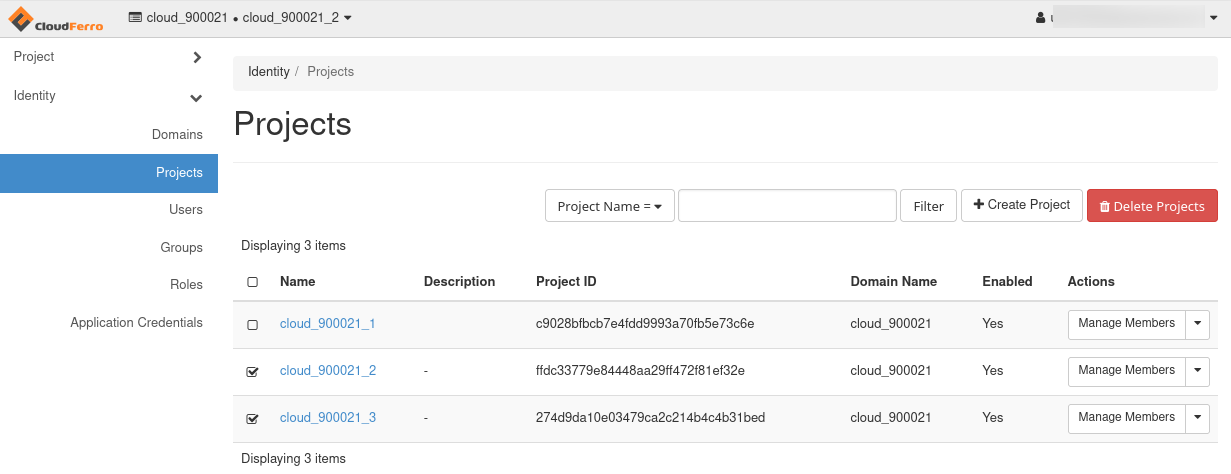Go to Users page in sidebar

(186, 210)
